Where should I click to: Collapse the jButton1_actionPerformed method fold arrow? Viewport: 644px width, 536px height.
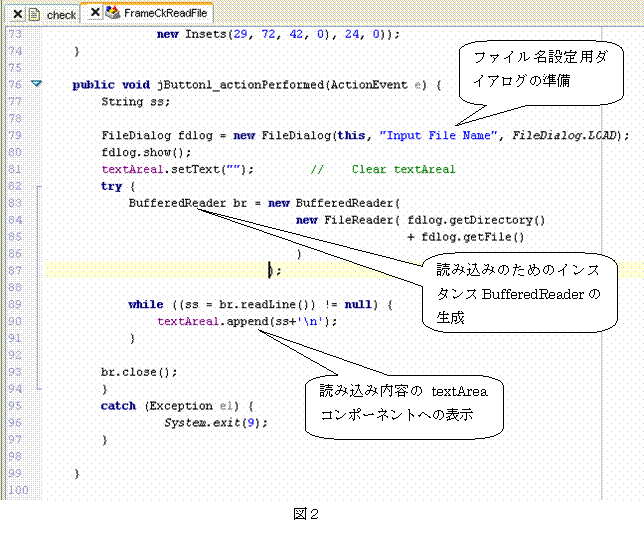[37, 85]
